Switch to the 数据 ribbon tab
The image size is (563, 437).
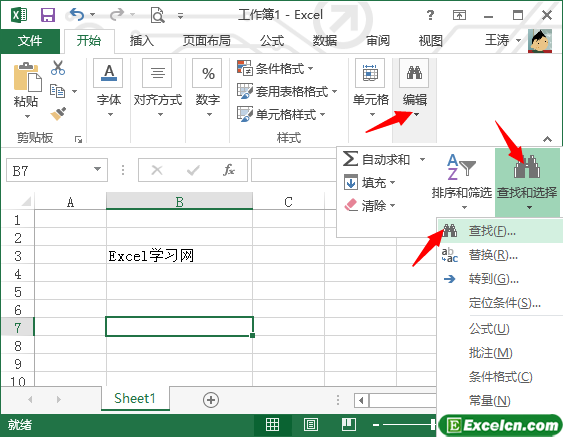point(325,41)
